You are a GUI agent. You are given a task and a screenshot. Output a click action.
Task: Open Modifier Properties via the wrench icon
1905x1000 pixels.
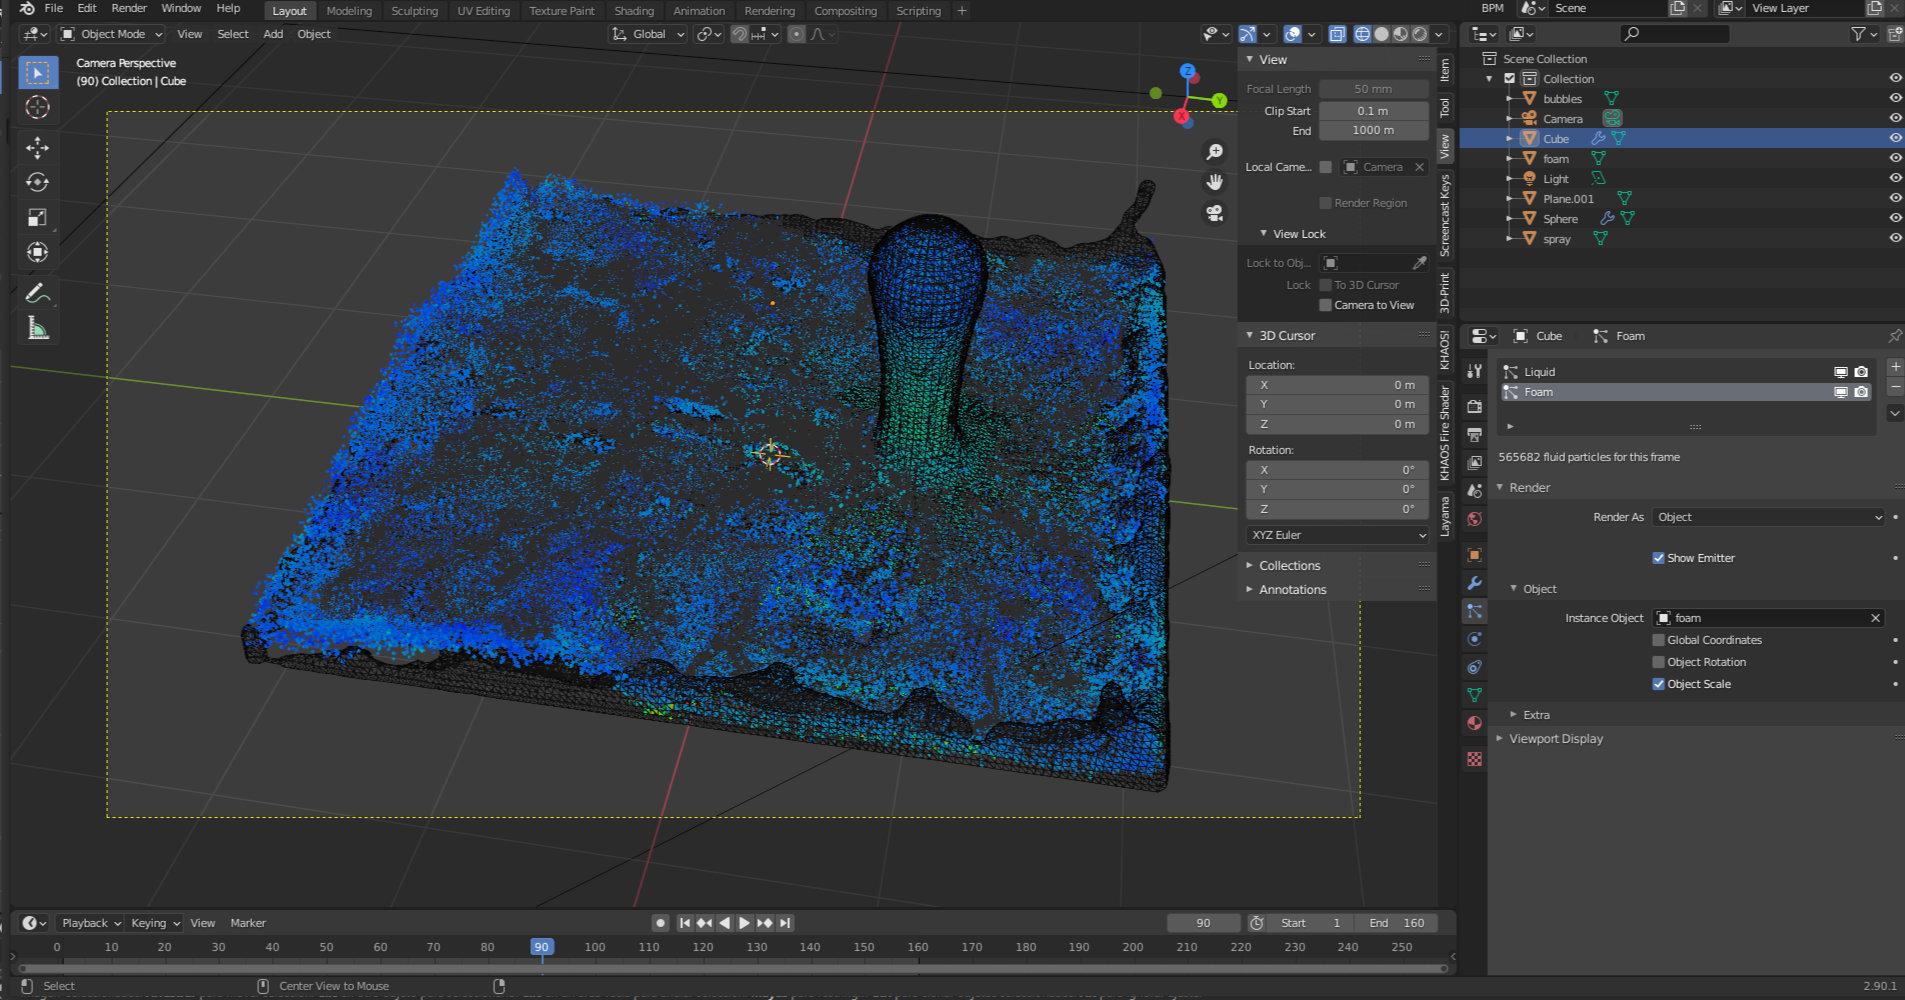[x=1474, y=582]
